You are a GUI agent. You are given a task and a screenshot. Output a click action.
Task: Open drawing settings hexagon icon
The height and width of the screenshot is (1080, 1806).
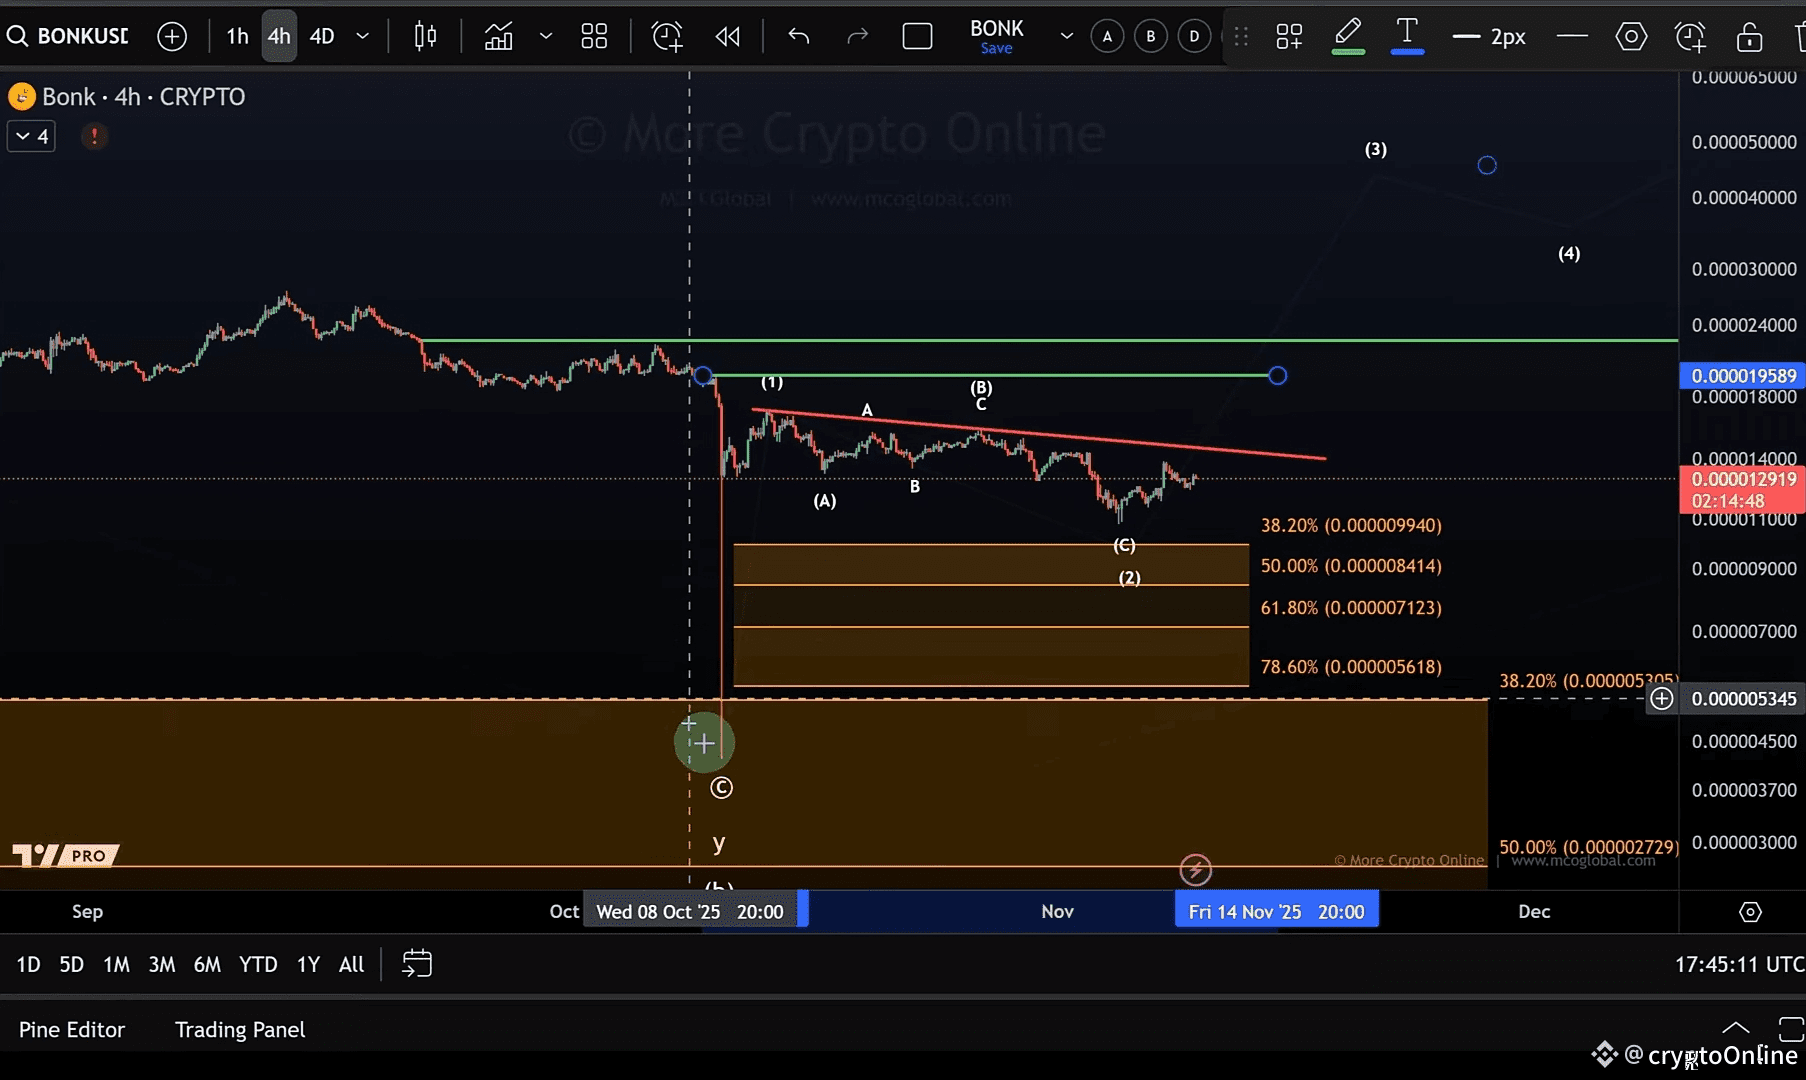tap(1631, 37)
